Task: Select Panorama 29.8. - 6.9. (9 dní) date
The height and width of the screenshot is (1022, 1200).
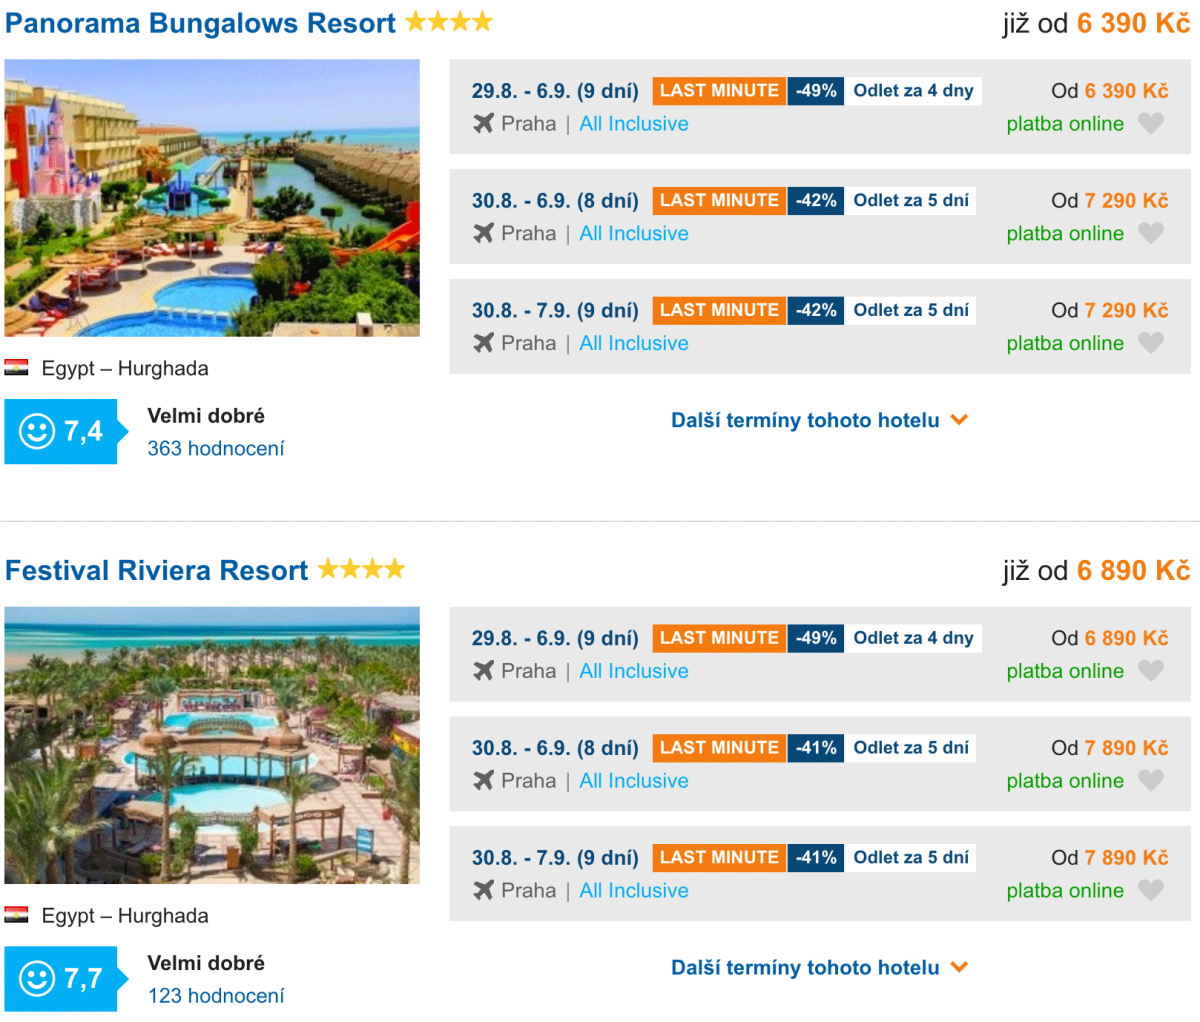Action: point(555,91)
